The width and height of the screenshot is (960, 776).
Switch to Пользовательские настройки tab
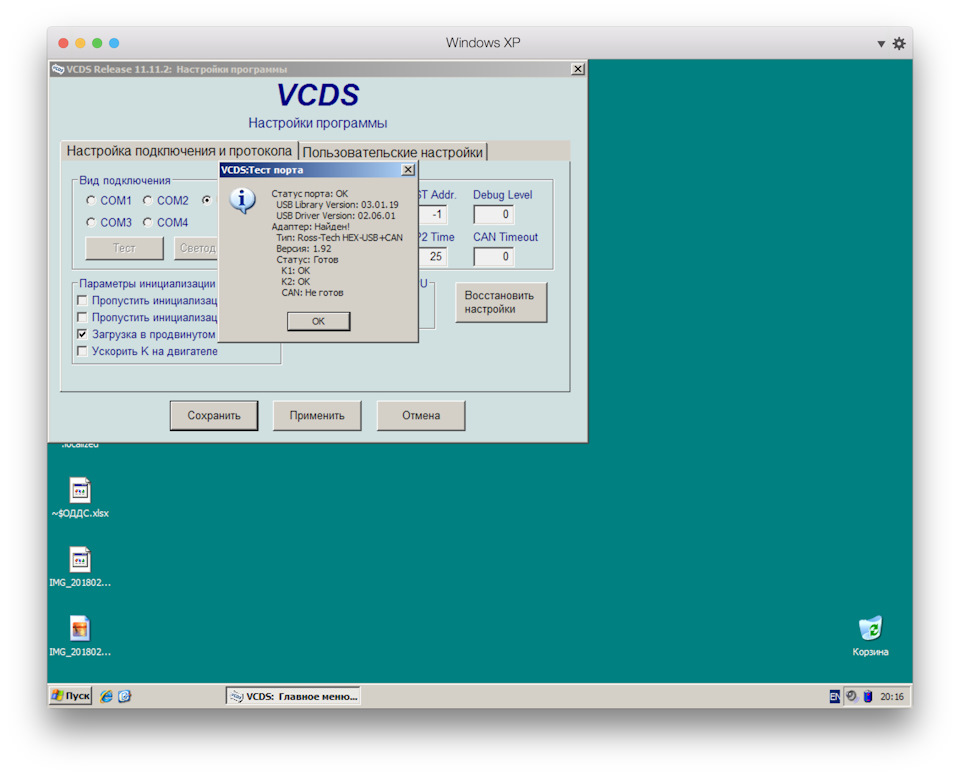click(x=392, y=152)
